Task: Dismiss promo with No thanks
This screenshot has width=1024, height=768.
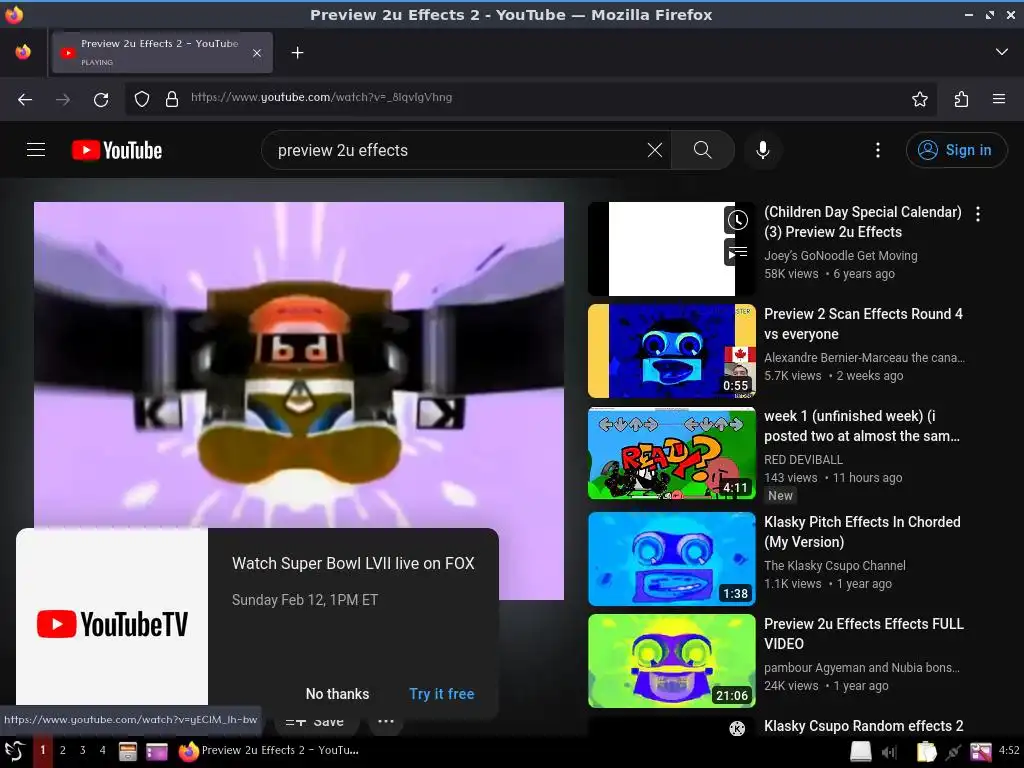Action: pyautogui.click(x=337, y=694)
